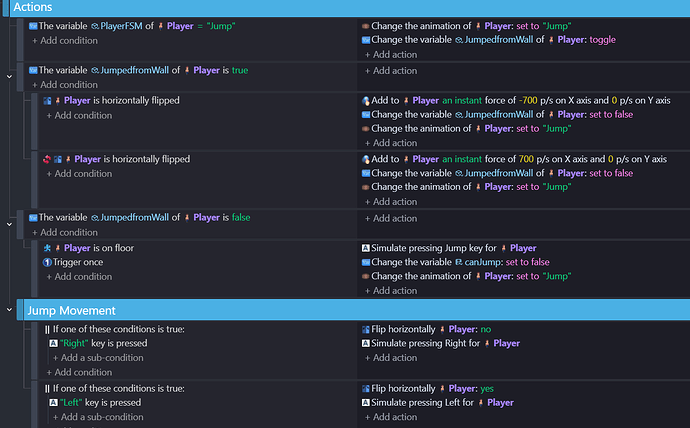Screen dimensions: 690x428
Task: Select the Actions group header
Action: point(350,7)
